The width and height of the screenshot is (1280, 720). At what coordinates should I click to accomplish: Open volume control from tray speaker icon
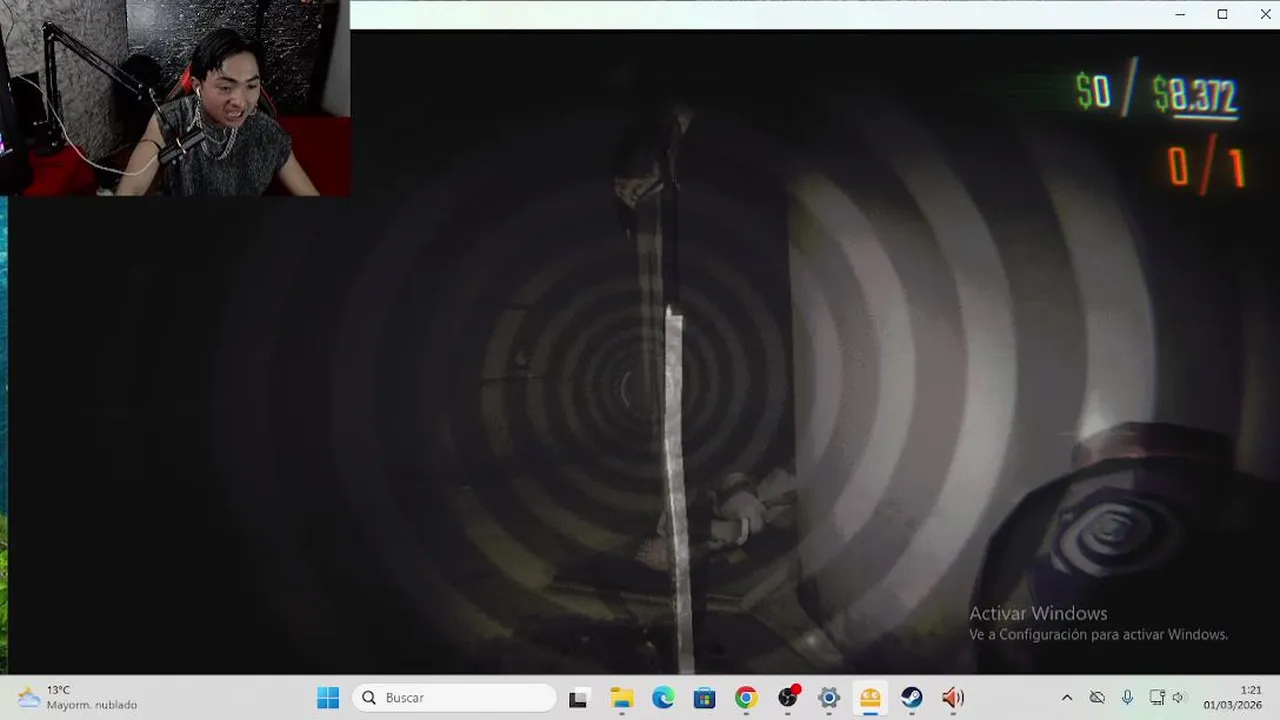(x=1178, y=698)
